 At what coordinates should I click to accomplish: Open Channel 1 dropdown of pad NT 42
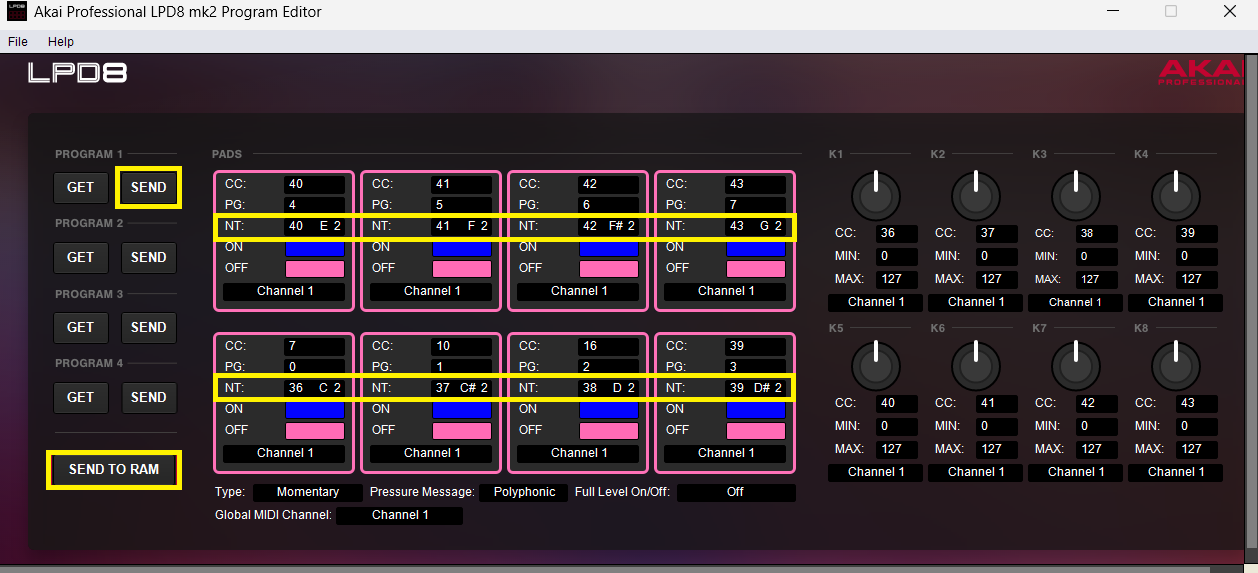[578, 291]
